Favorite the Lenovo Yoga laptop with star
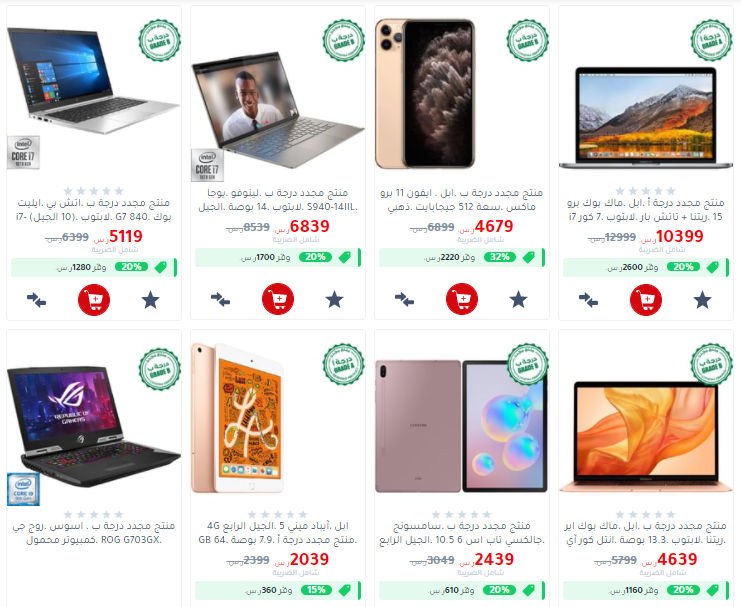The image size is (741, 607). pyautogui.click(x=335, y=299)
